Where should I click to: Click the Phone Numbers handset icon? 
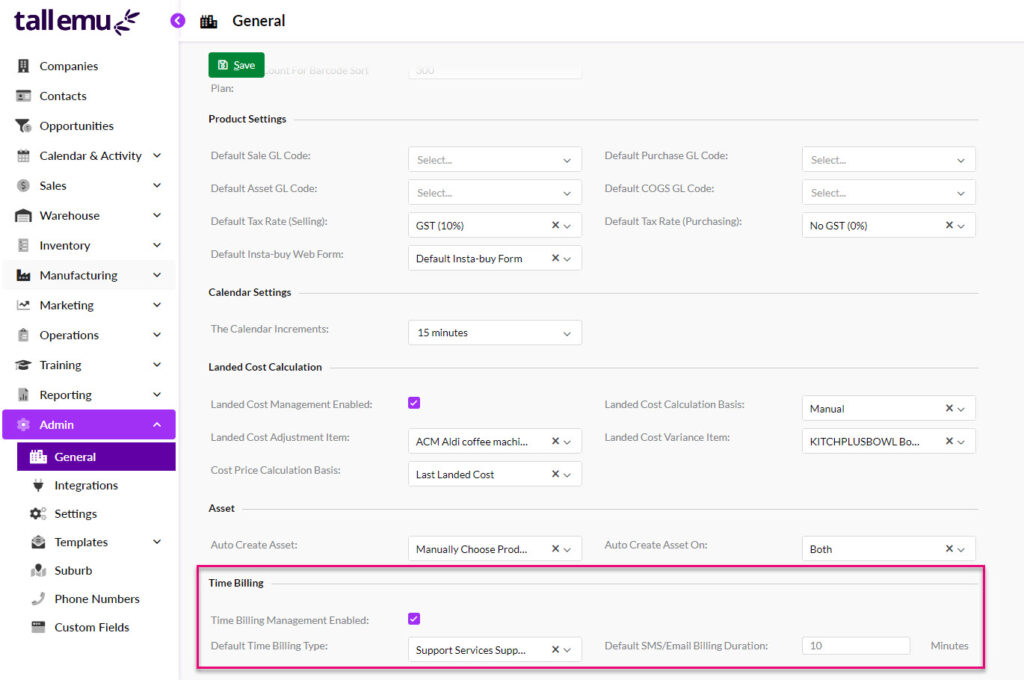[38, 599]
